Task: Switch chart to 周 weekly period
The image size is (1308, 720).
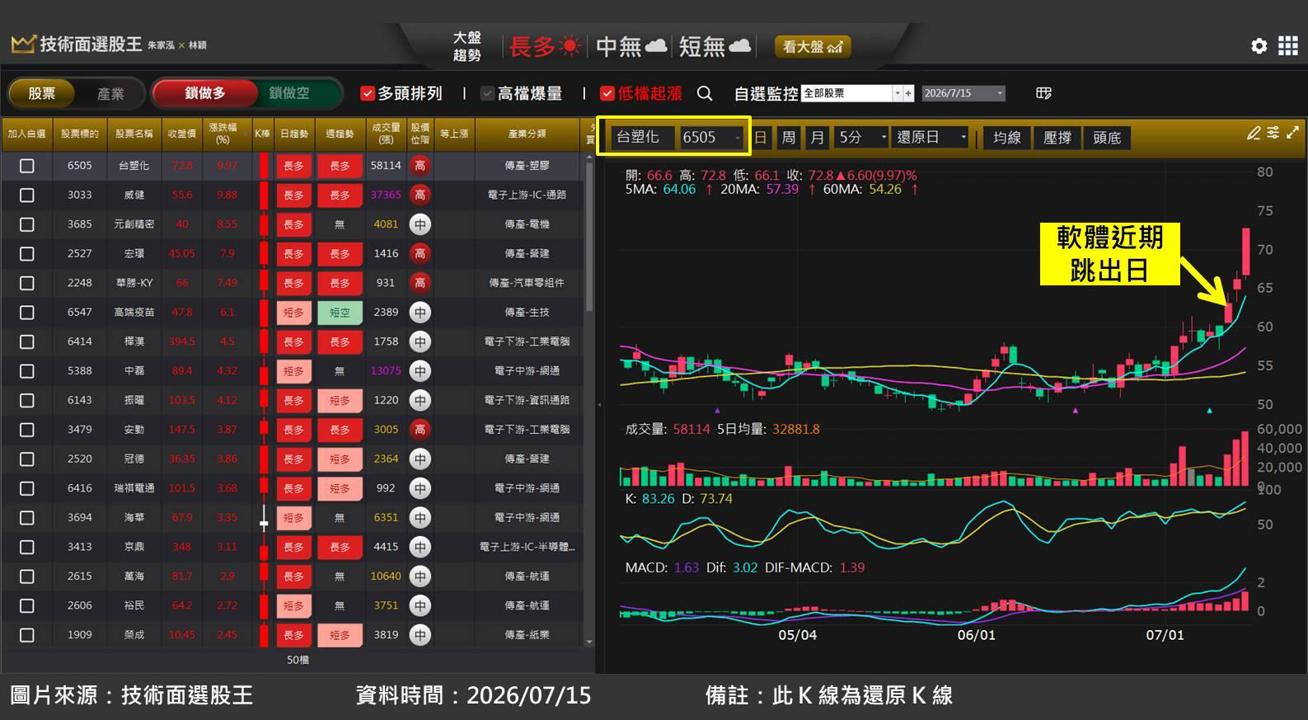Action: (x=789, y=137)
